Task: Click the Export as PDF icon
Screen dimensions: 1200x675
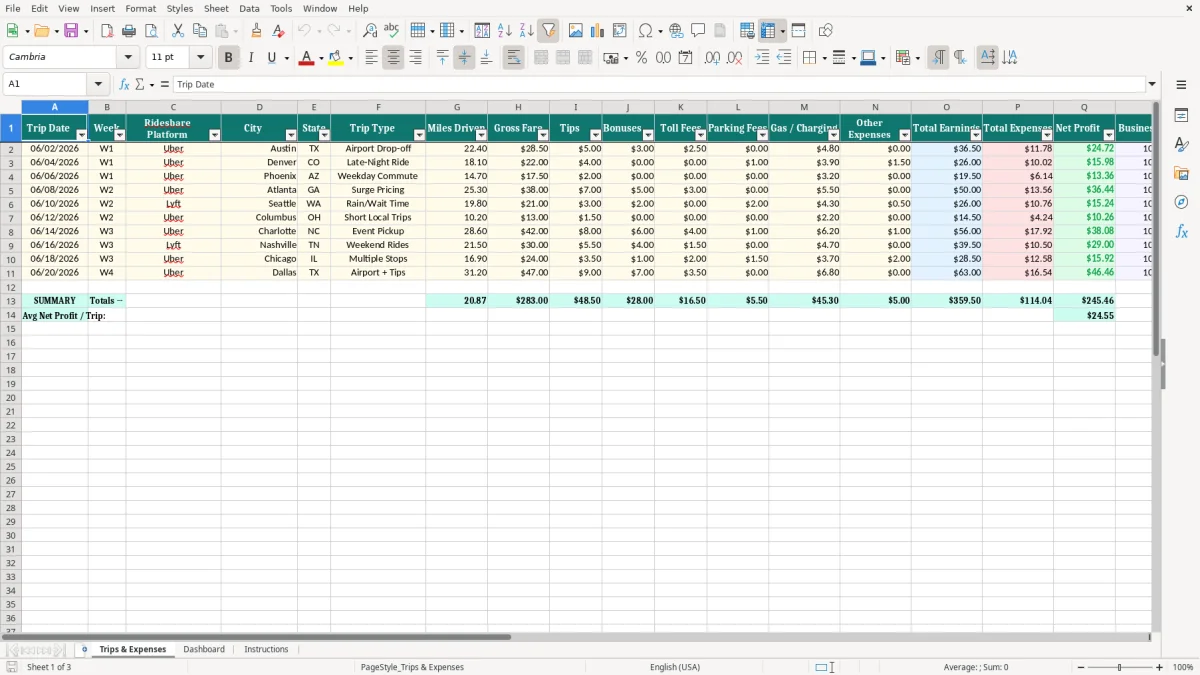Action: [x=107, y=31]
